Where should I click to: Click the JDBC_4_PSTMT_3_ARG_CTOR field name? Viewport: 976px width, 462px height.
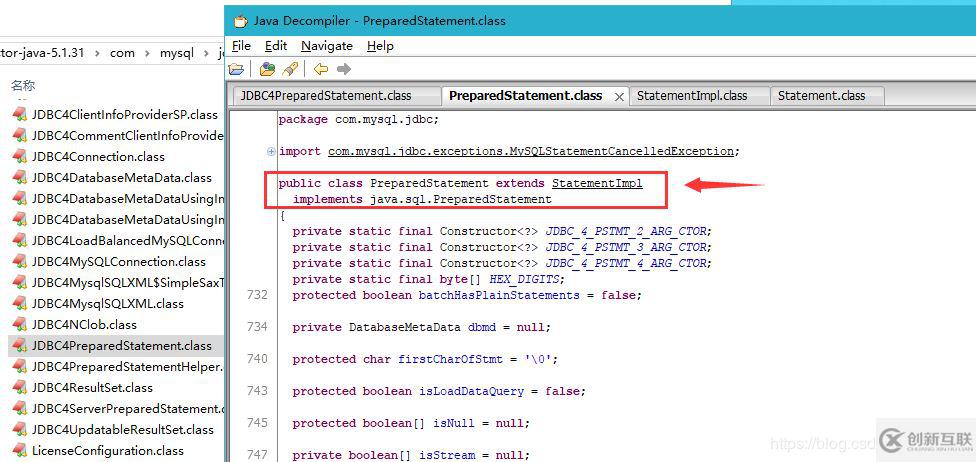(x=626, y=247)
